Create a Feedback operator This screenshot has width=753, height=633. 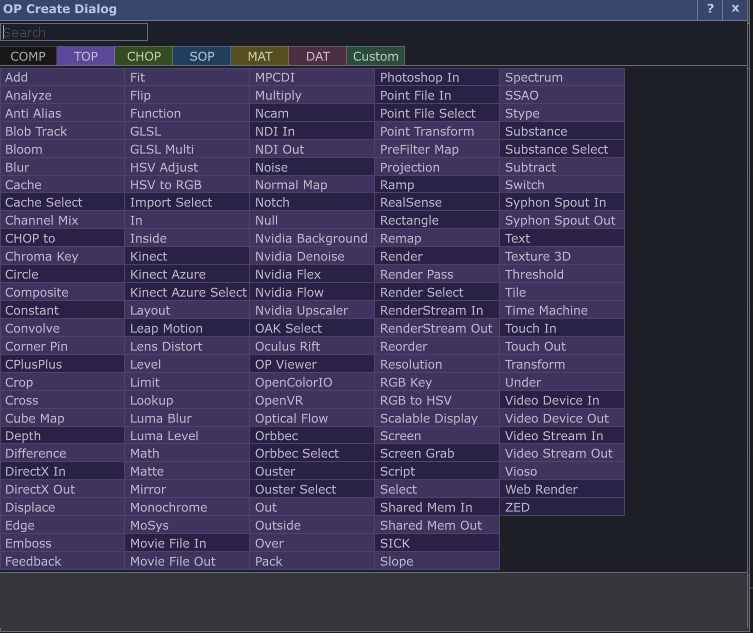62,561
